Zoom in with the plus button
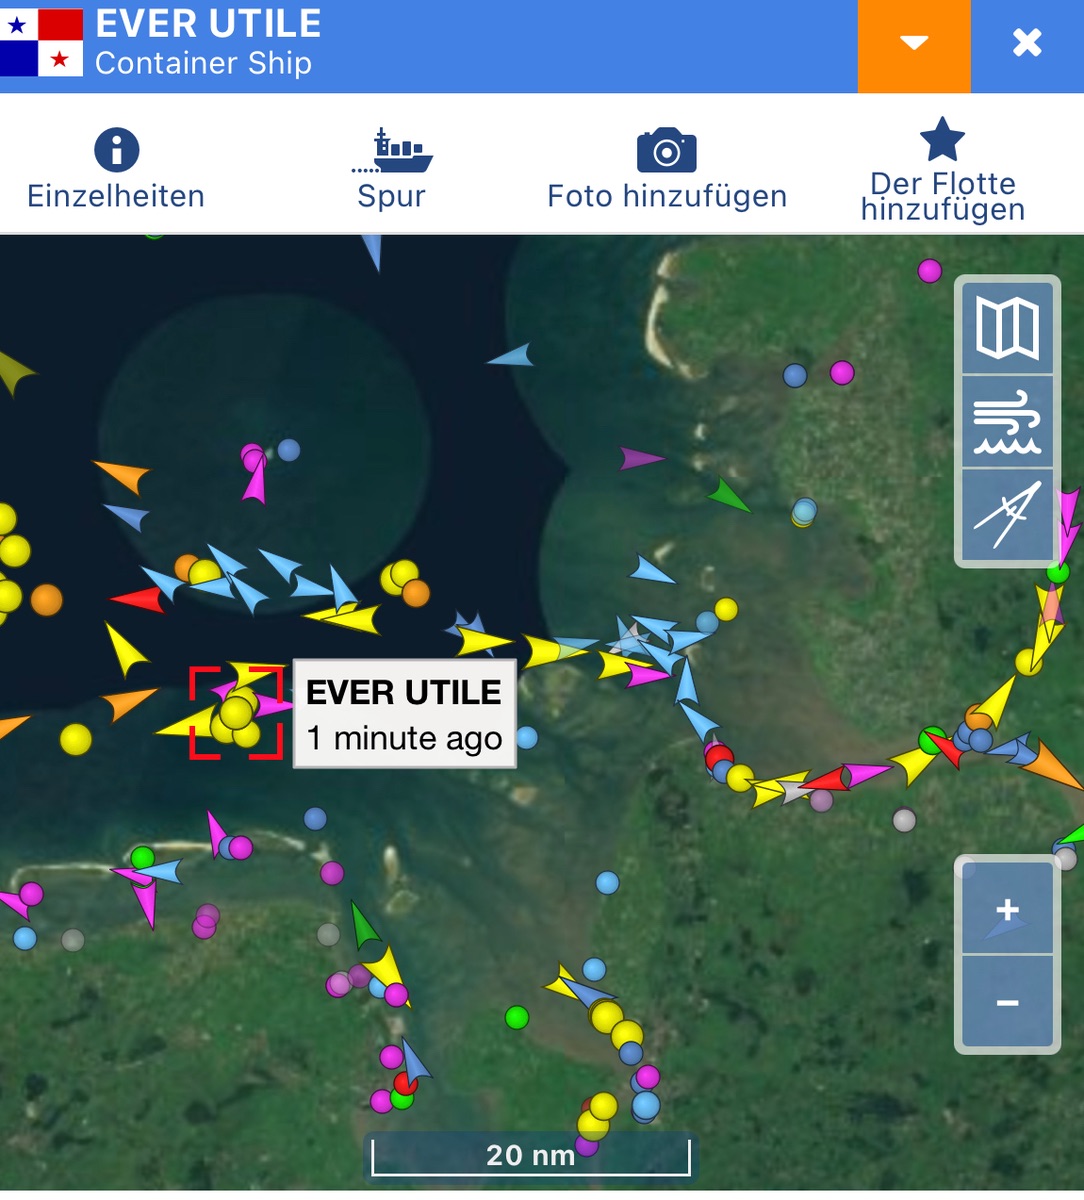Screen dimensions: 1084x1200 pyautogui.click(x=1007, y=910)
